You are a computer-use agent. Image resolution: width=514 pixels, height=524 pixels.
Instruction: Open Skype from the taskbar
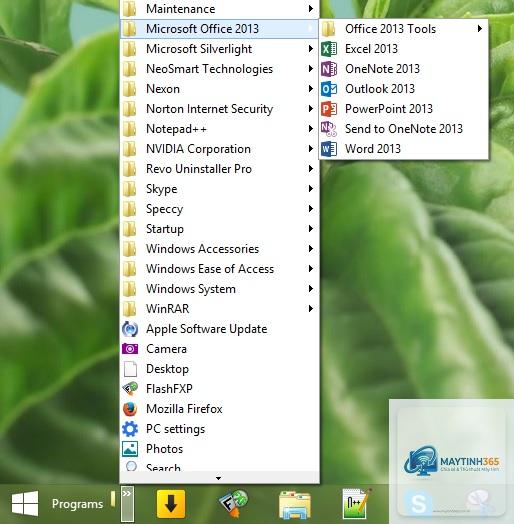click(x=418, y=504)
